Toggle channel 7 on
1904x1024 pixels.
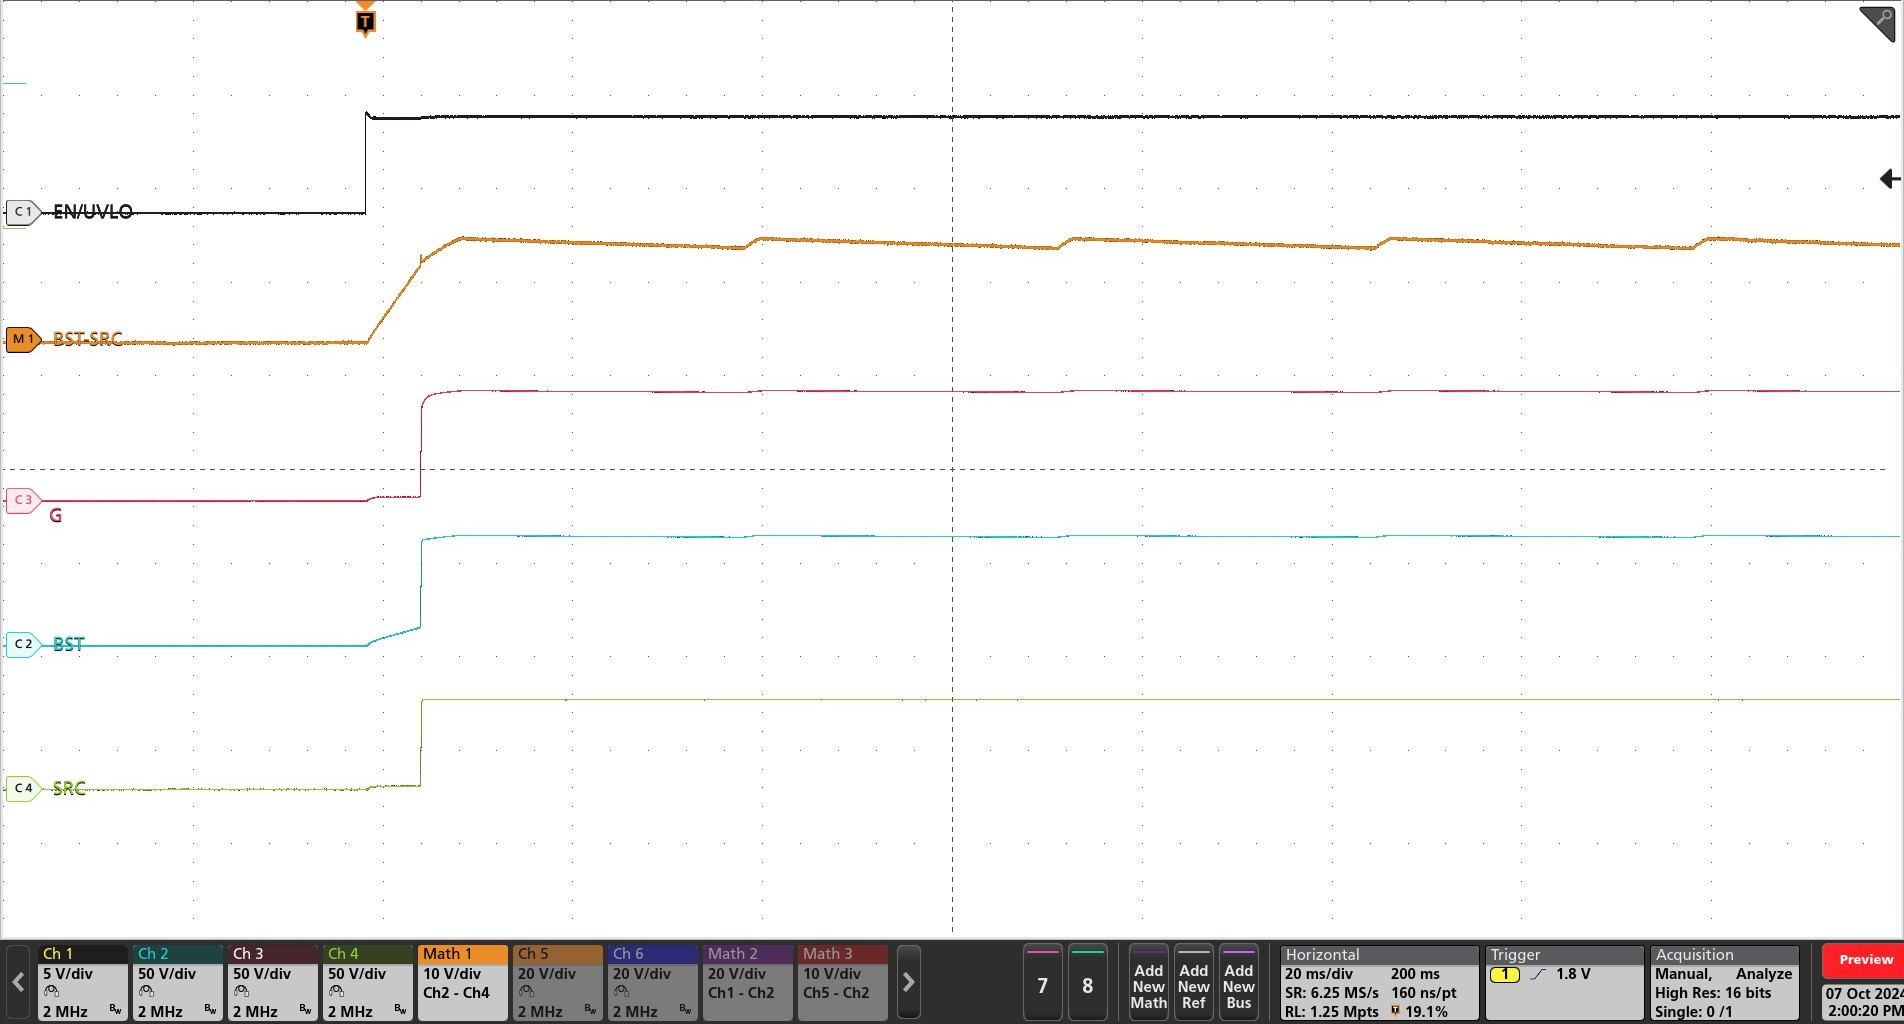click(x=1043, y=984)
